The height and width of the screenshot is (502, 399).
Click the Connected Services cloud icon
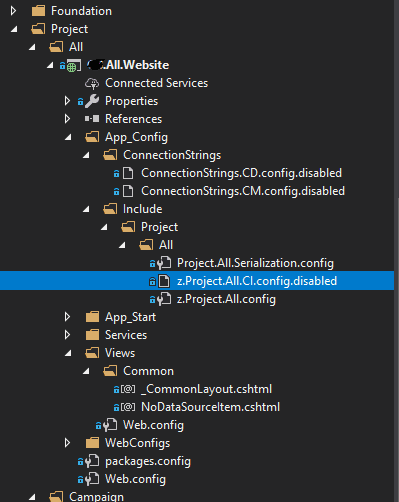click(x=92, y=83)
